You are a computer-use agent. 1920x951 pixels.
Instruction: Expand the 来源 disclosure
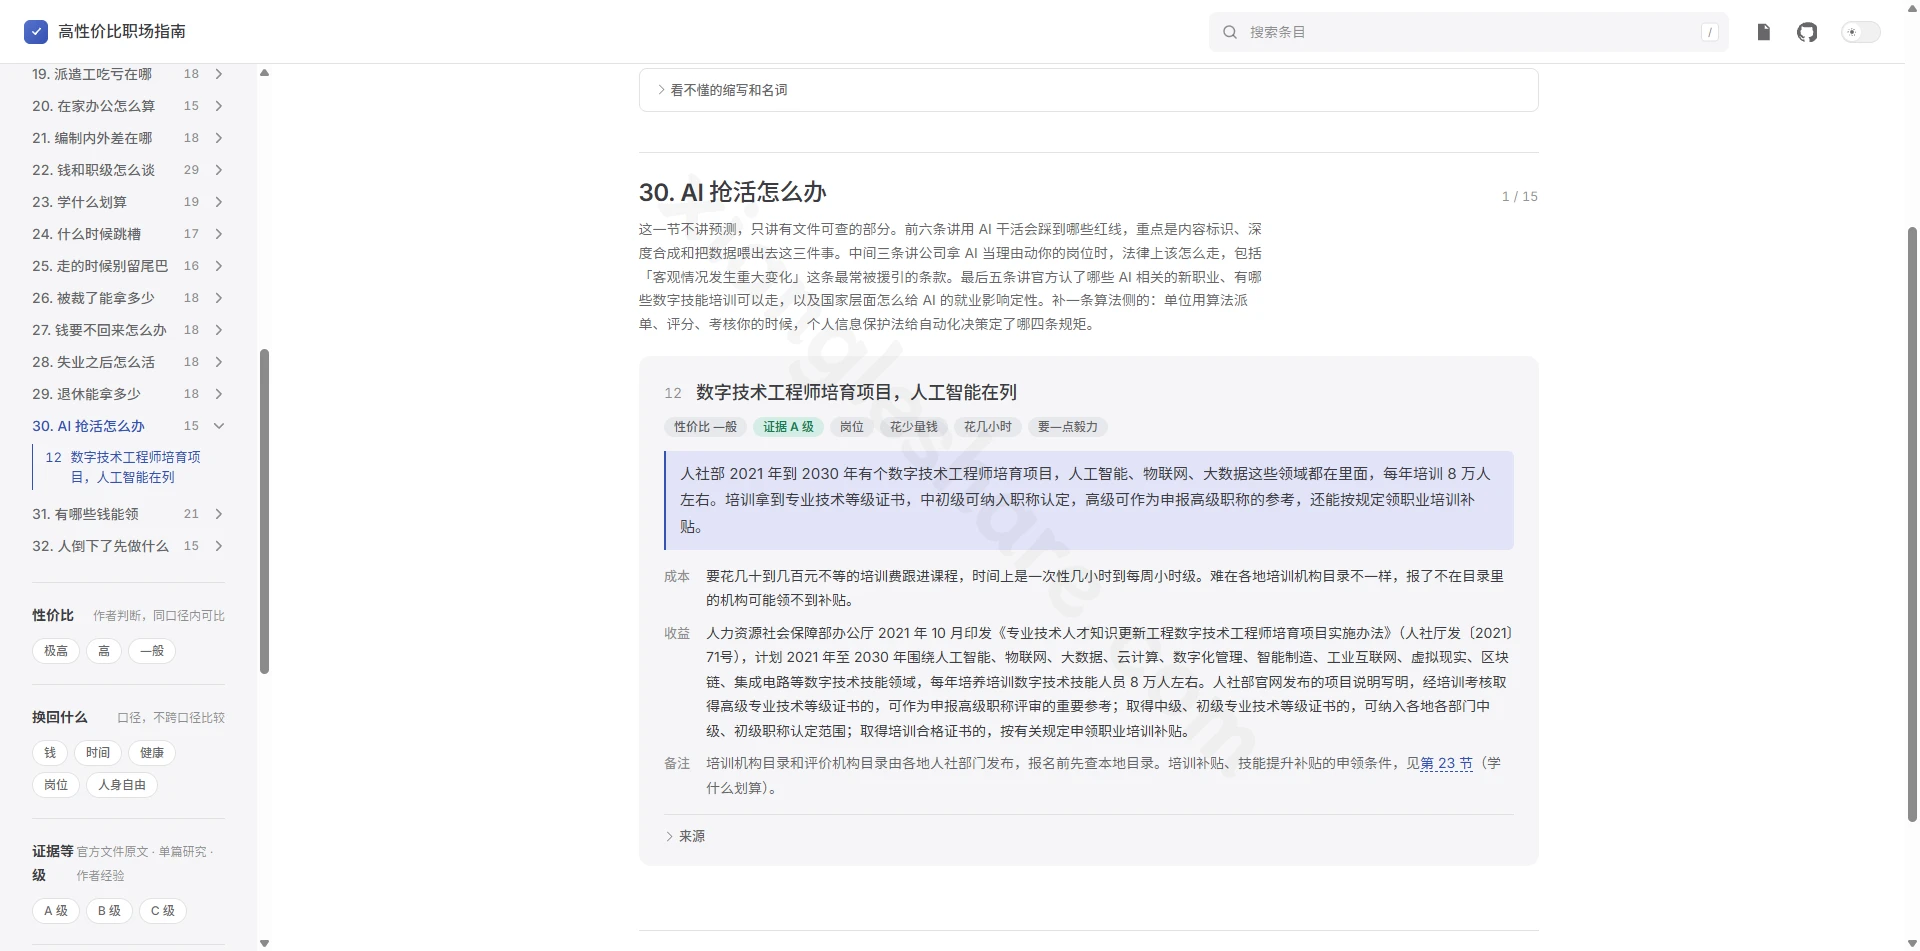[685, 836]
